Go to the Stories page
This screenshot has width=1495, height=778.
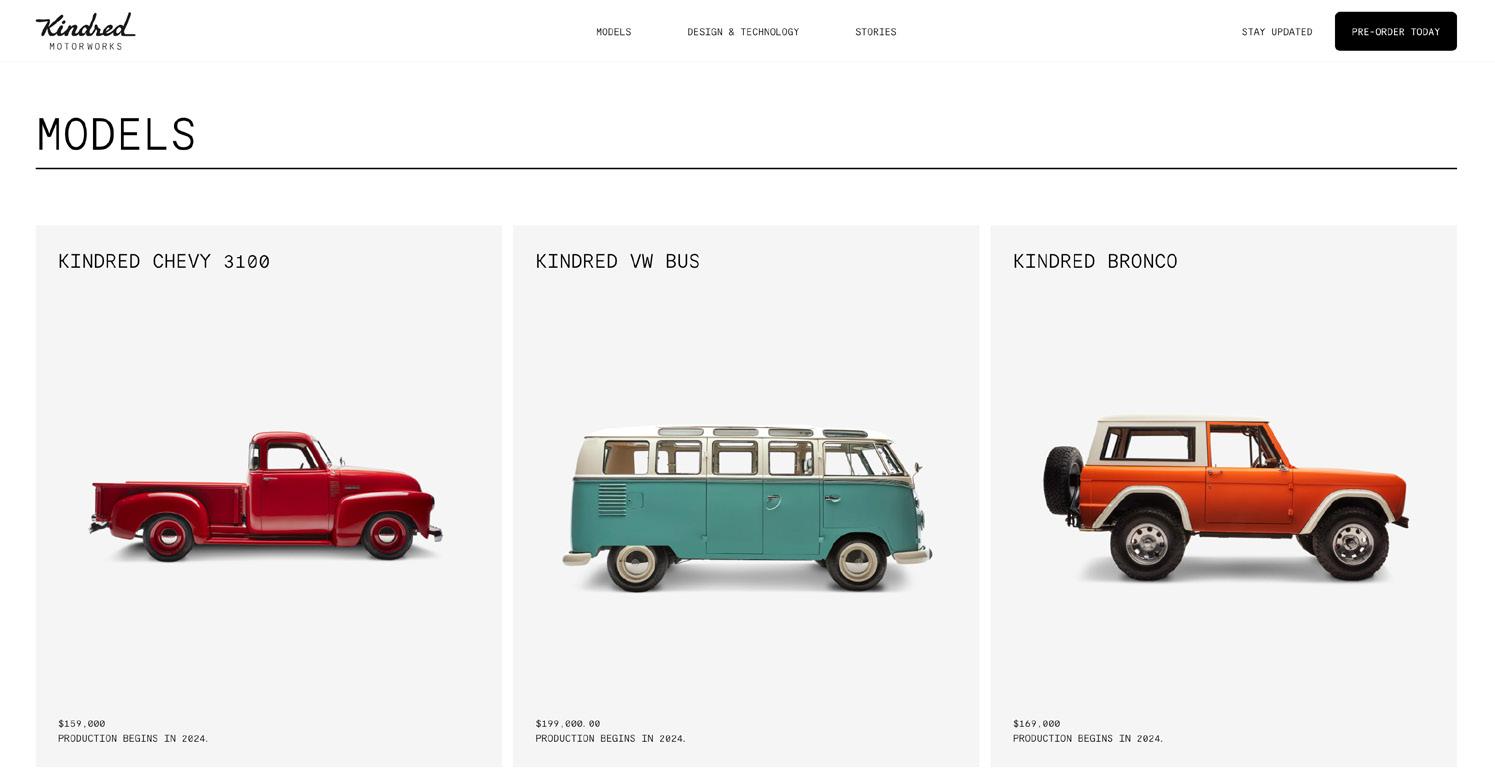click(875, 32)
